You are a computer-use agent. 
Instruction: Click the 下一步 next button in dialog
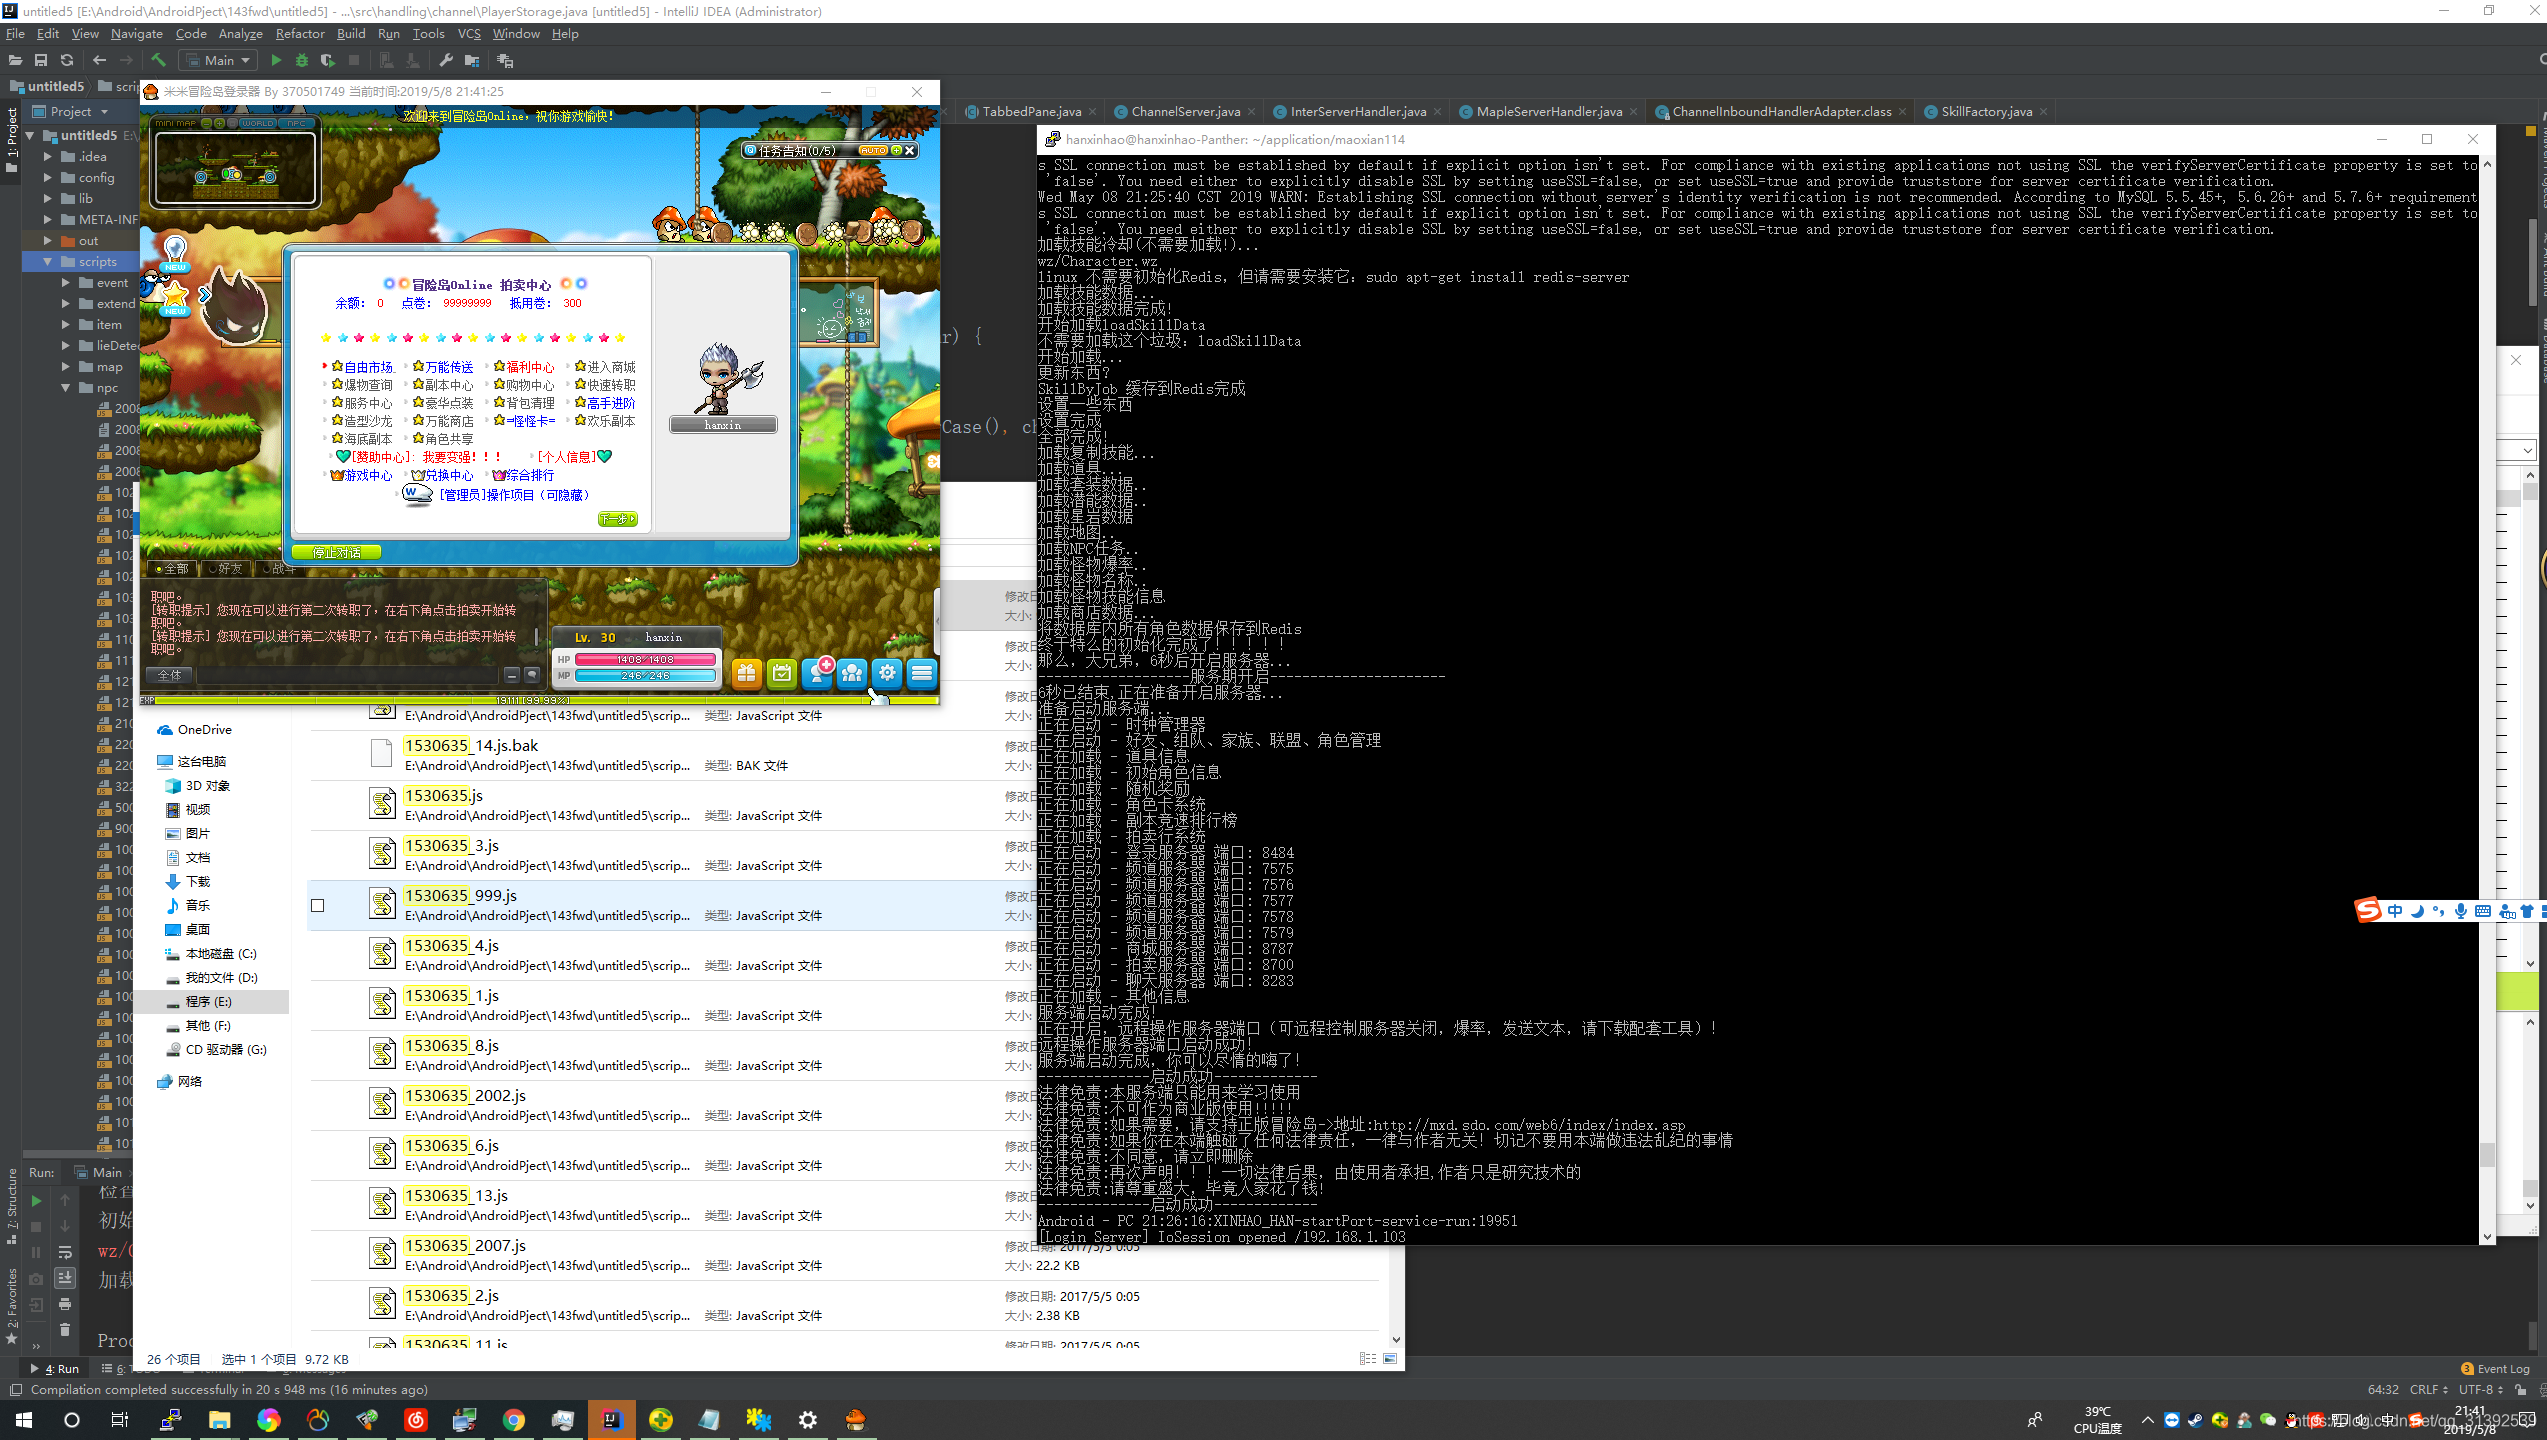click(617, 519)
